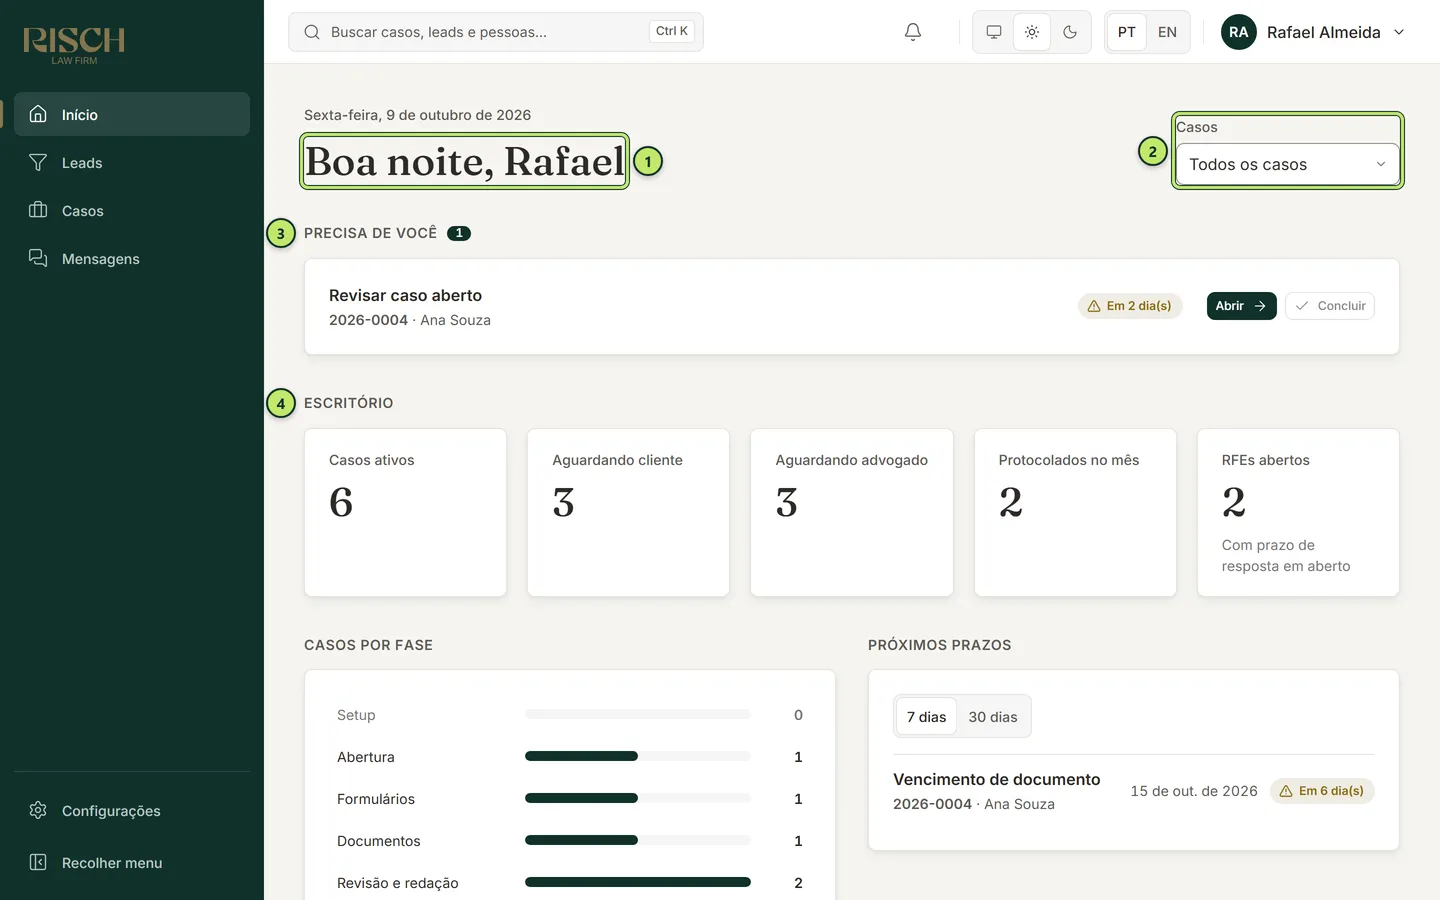The image size is (1440, 900).
Task: Switch language to PT
Action: pos(1127,32)
